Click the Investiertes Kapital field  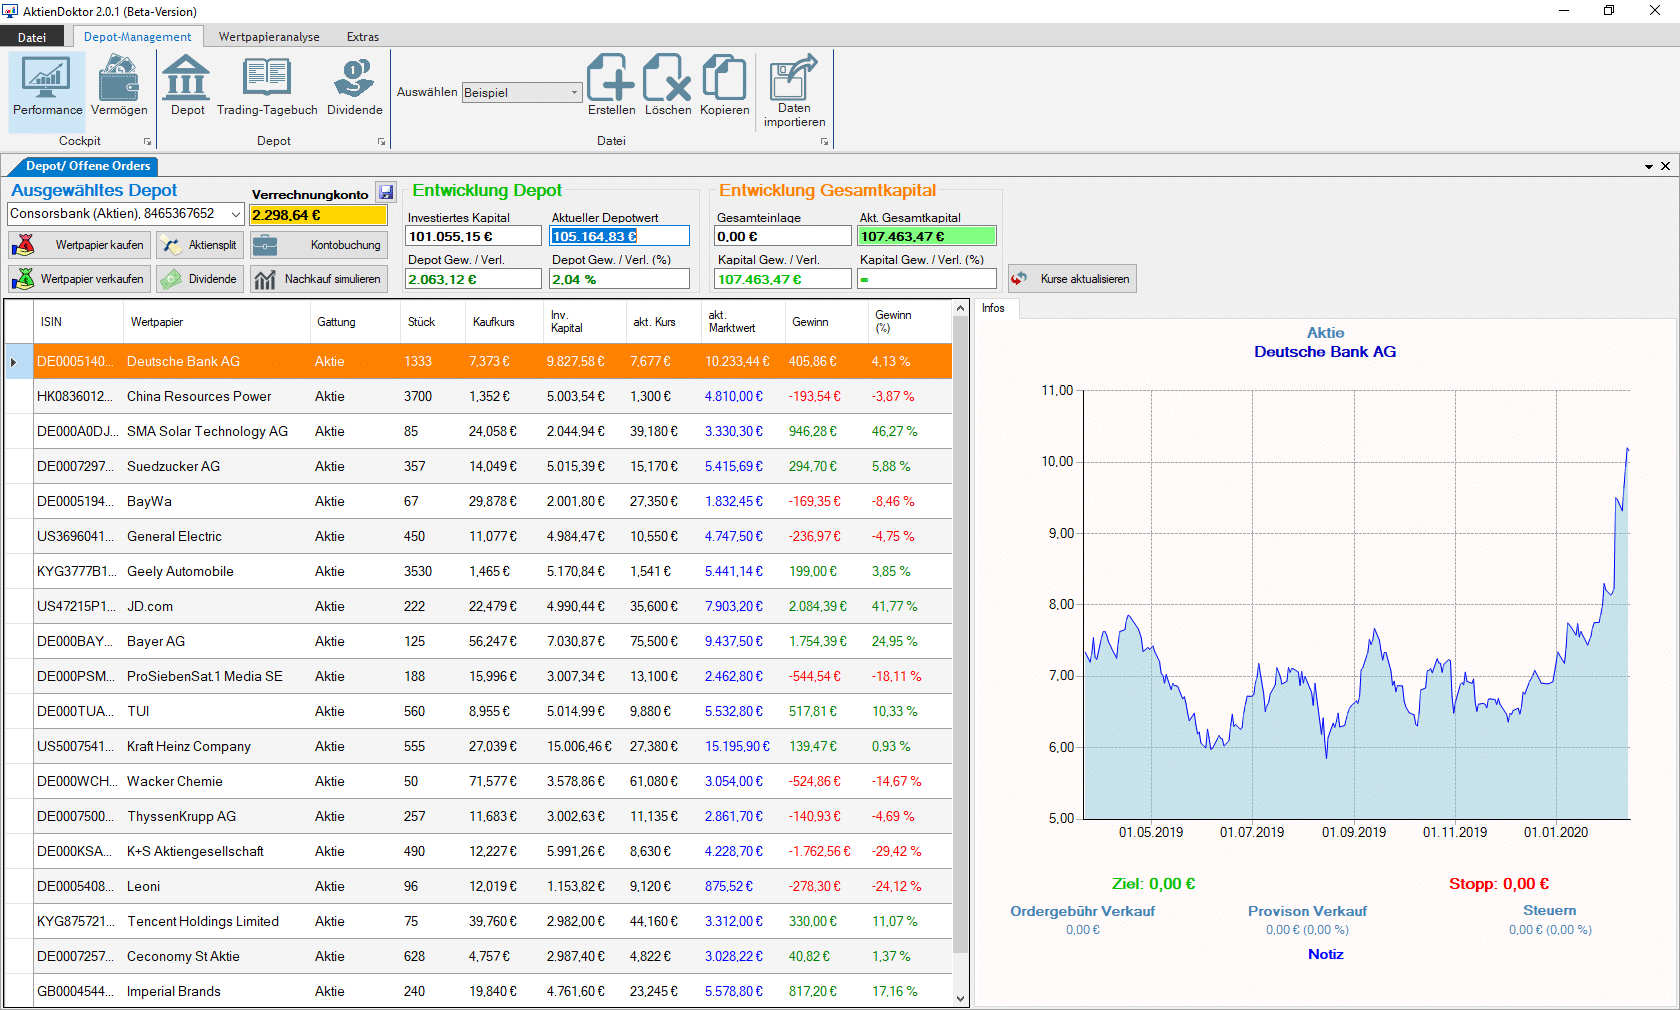coord(473,236)
